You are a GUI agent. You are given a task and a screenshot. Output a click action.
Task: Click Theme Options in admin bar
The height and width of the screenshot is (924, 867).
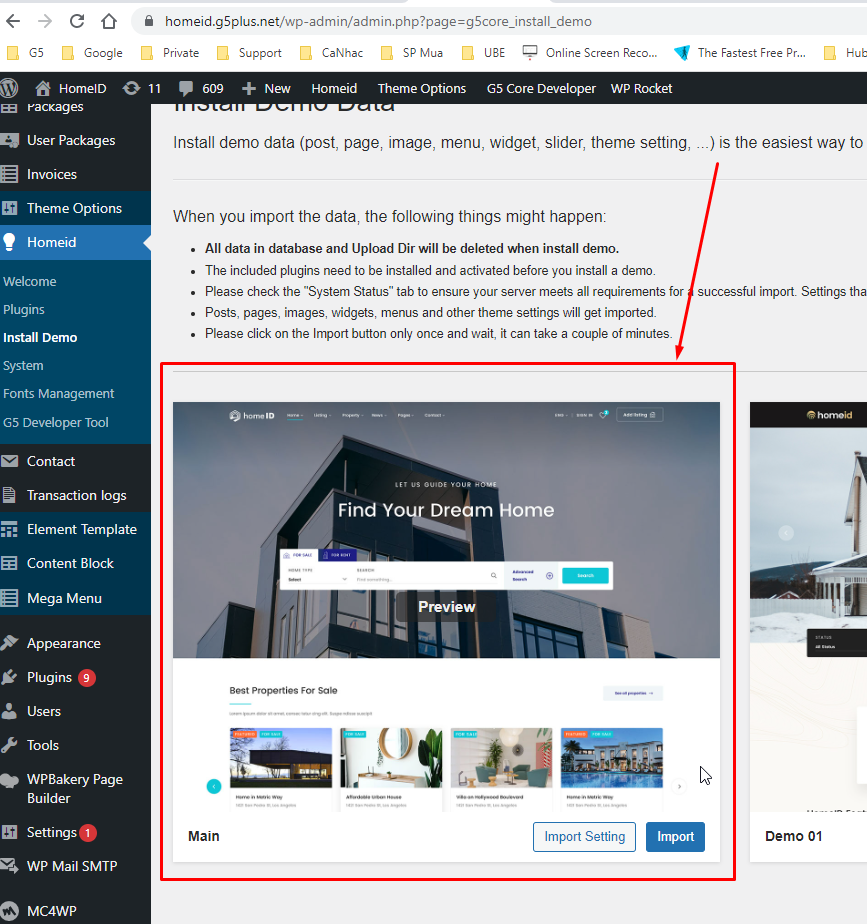[421, 88]
